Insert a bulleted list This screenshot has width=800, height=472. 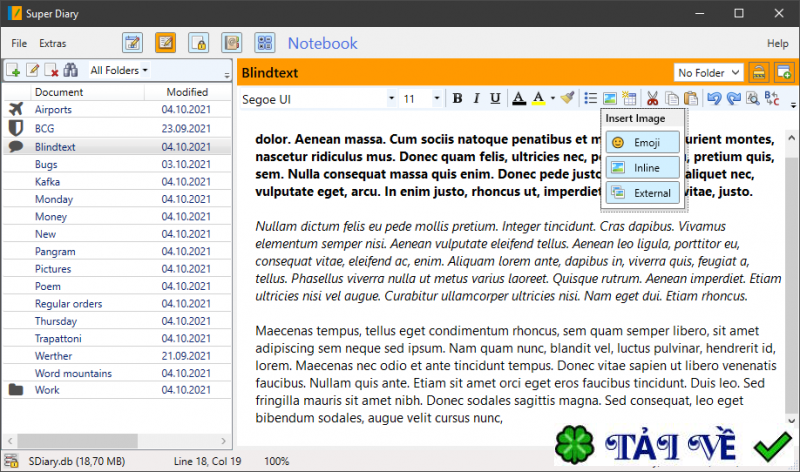pyautogui.click(x=590, y=98)
